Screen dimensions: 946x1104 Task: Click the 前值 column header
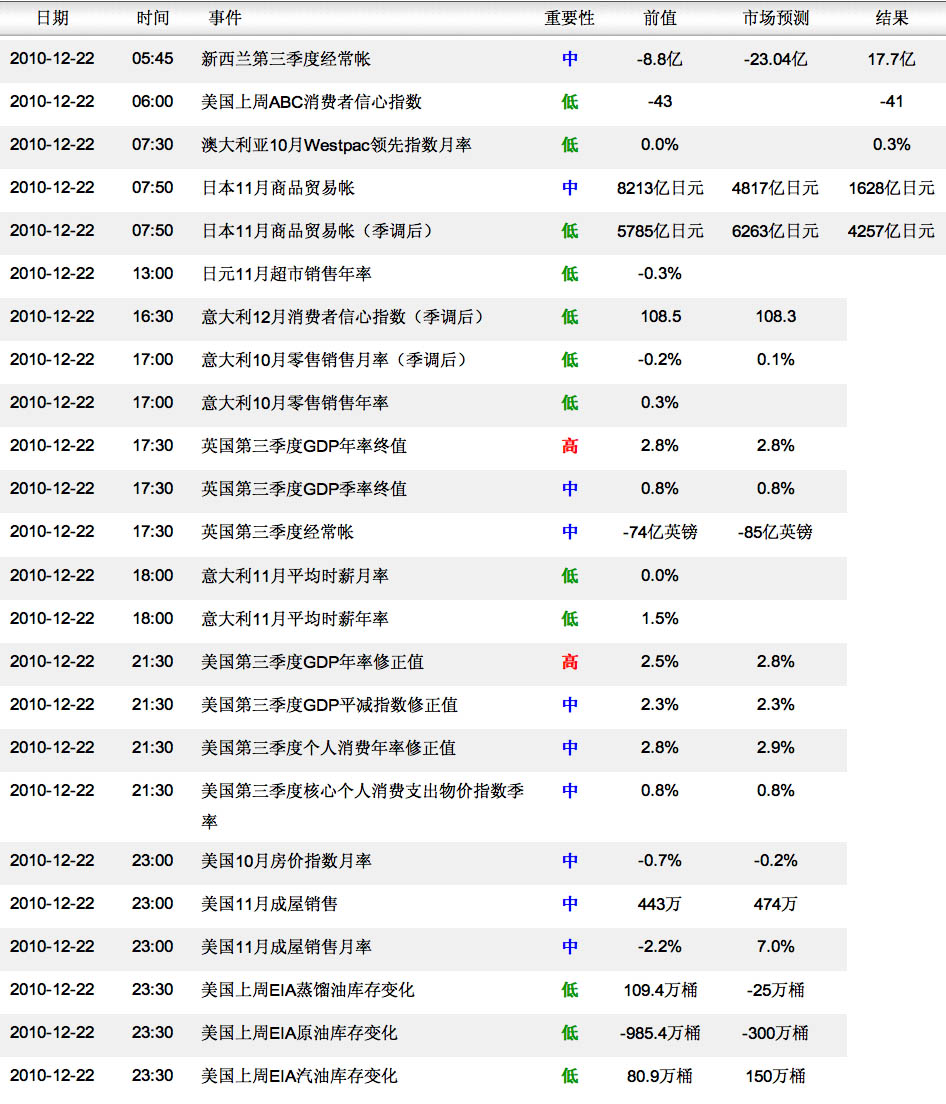tap(660, 18)
